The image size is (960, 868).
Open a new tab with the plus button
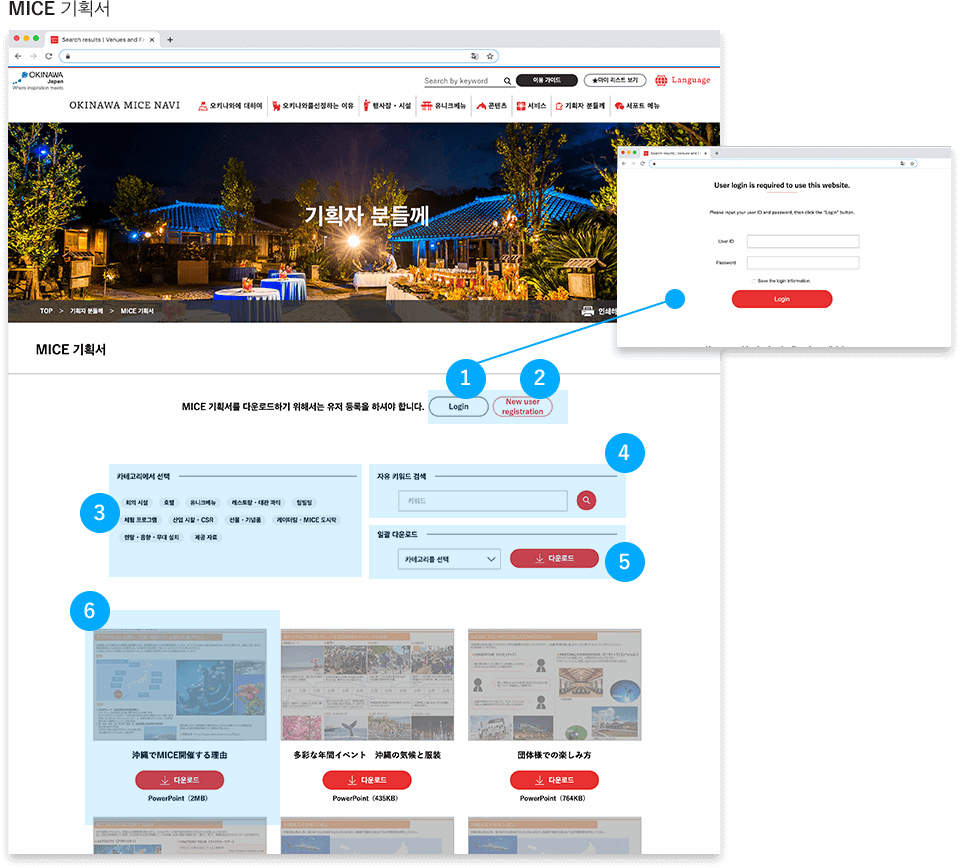(x=170, y=40)
